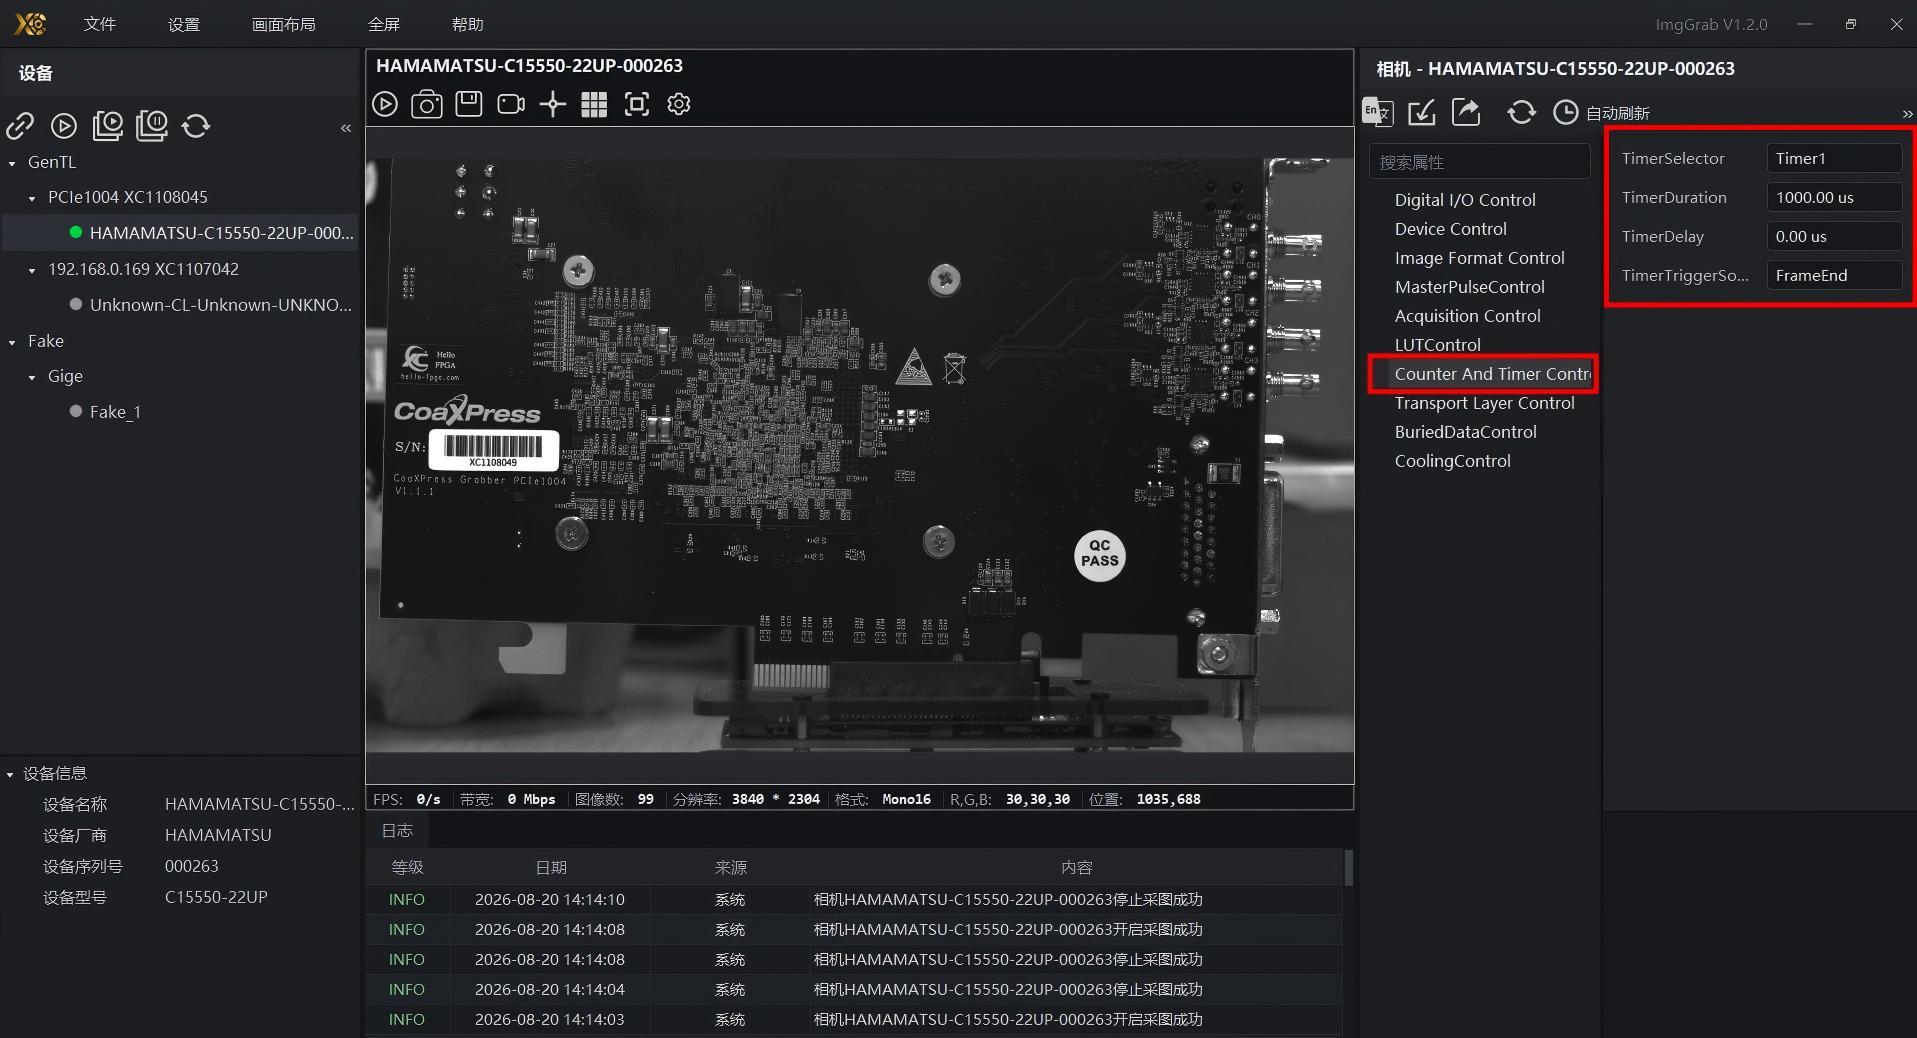Select the log entry timestamped 2026-08-20 14:14:10
This screenshot has width=1917, height=1038.
point(854,900)
